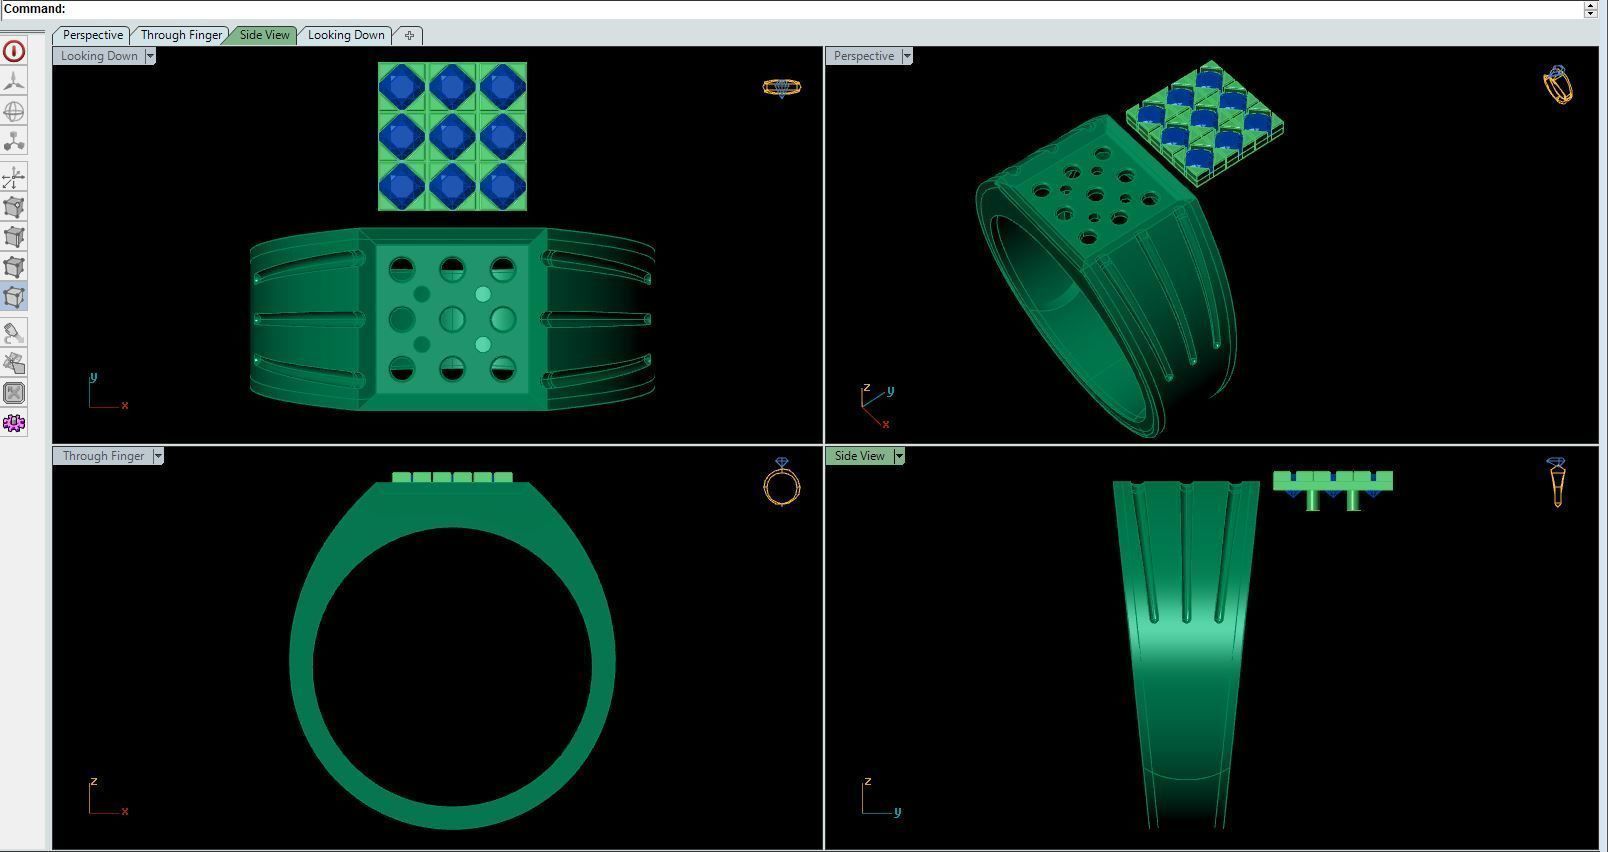This screenshot has width=1608, height=852.
Task: Select the gem plate in Side View viewport
Action: [1332, 480]
